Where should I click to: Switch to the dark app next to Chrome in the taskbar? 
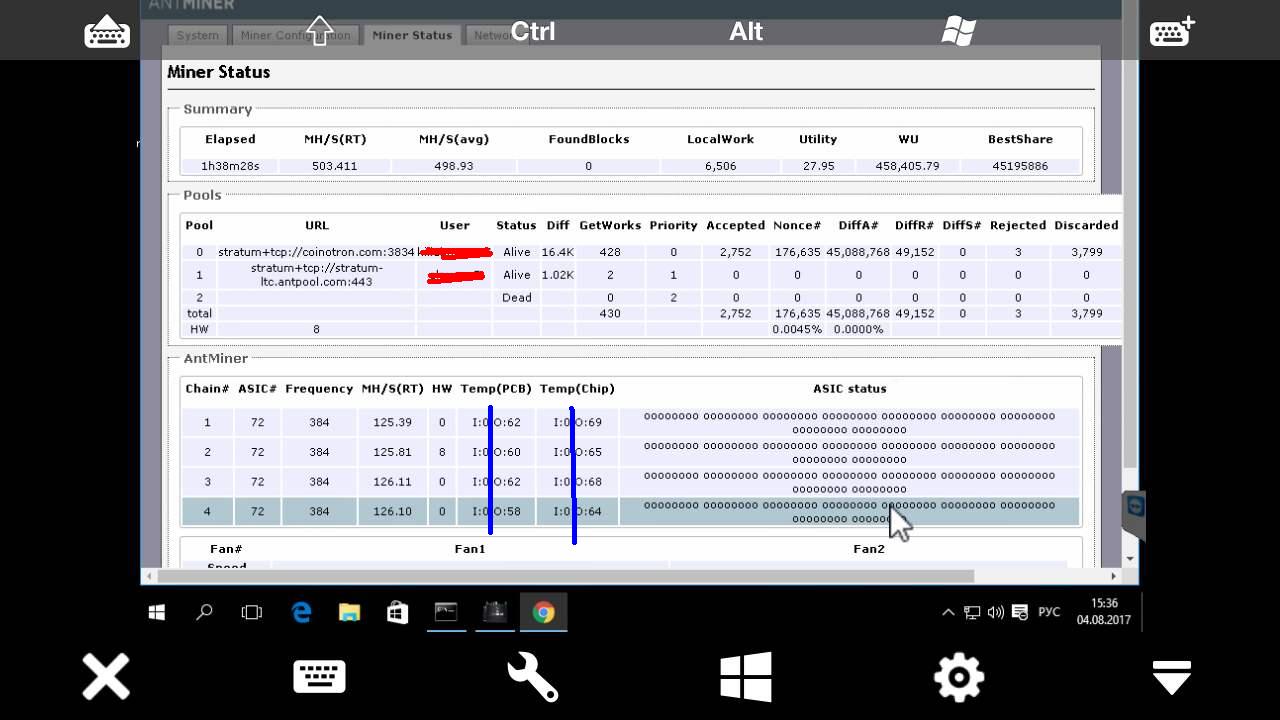(495, 612)
